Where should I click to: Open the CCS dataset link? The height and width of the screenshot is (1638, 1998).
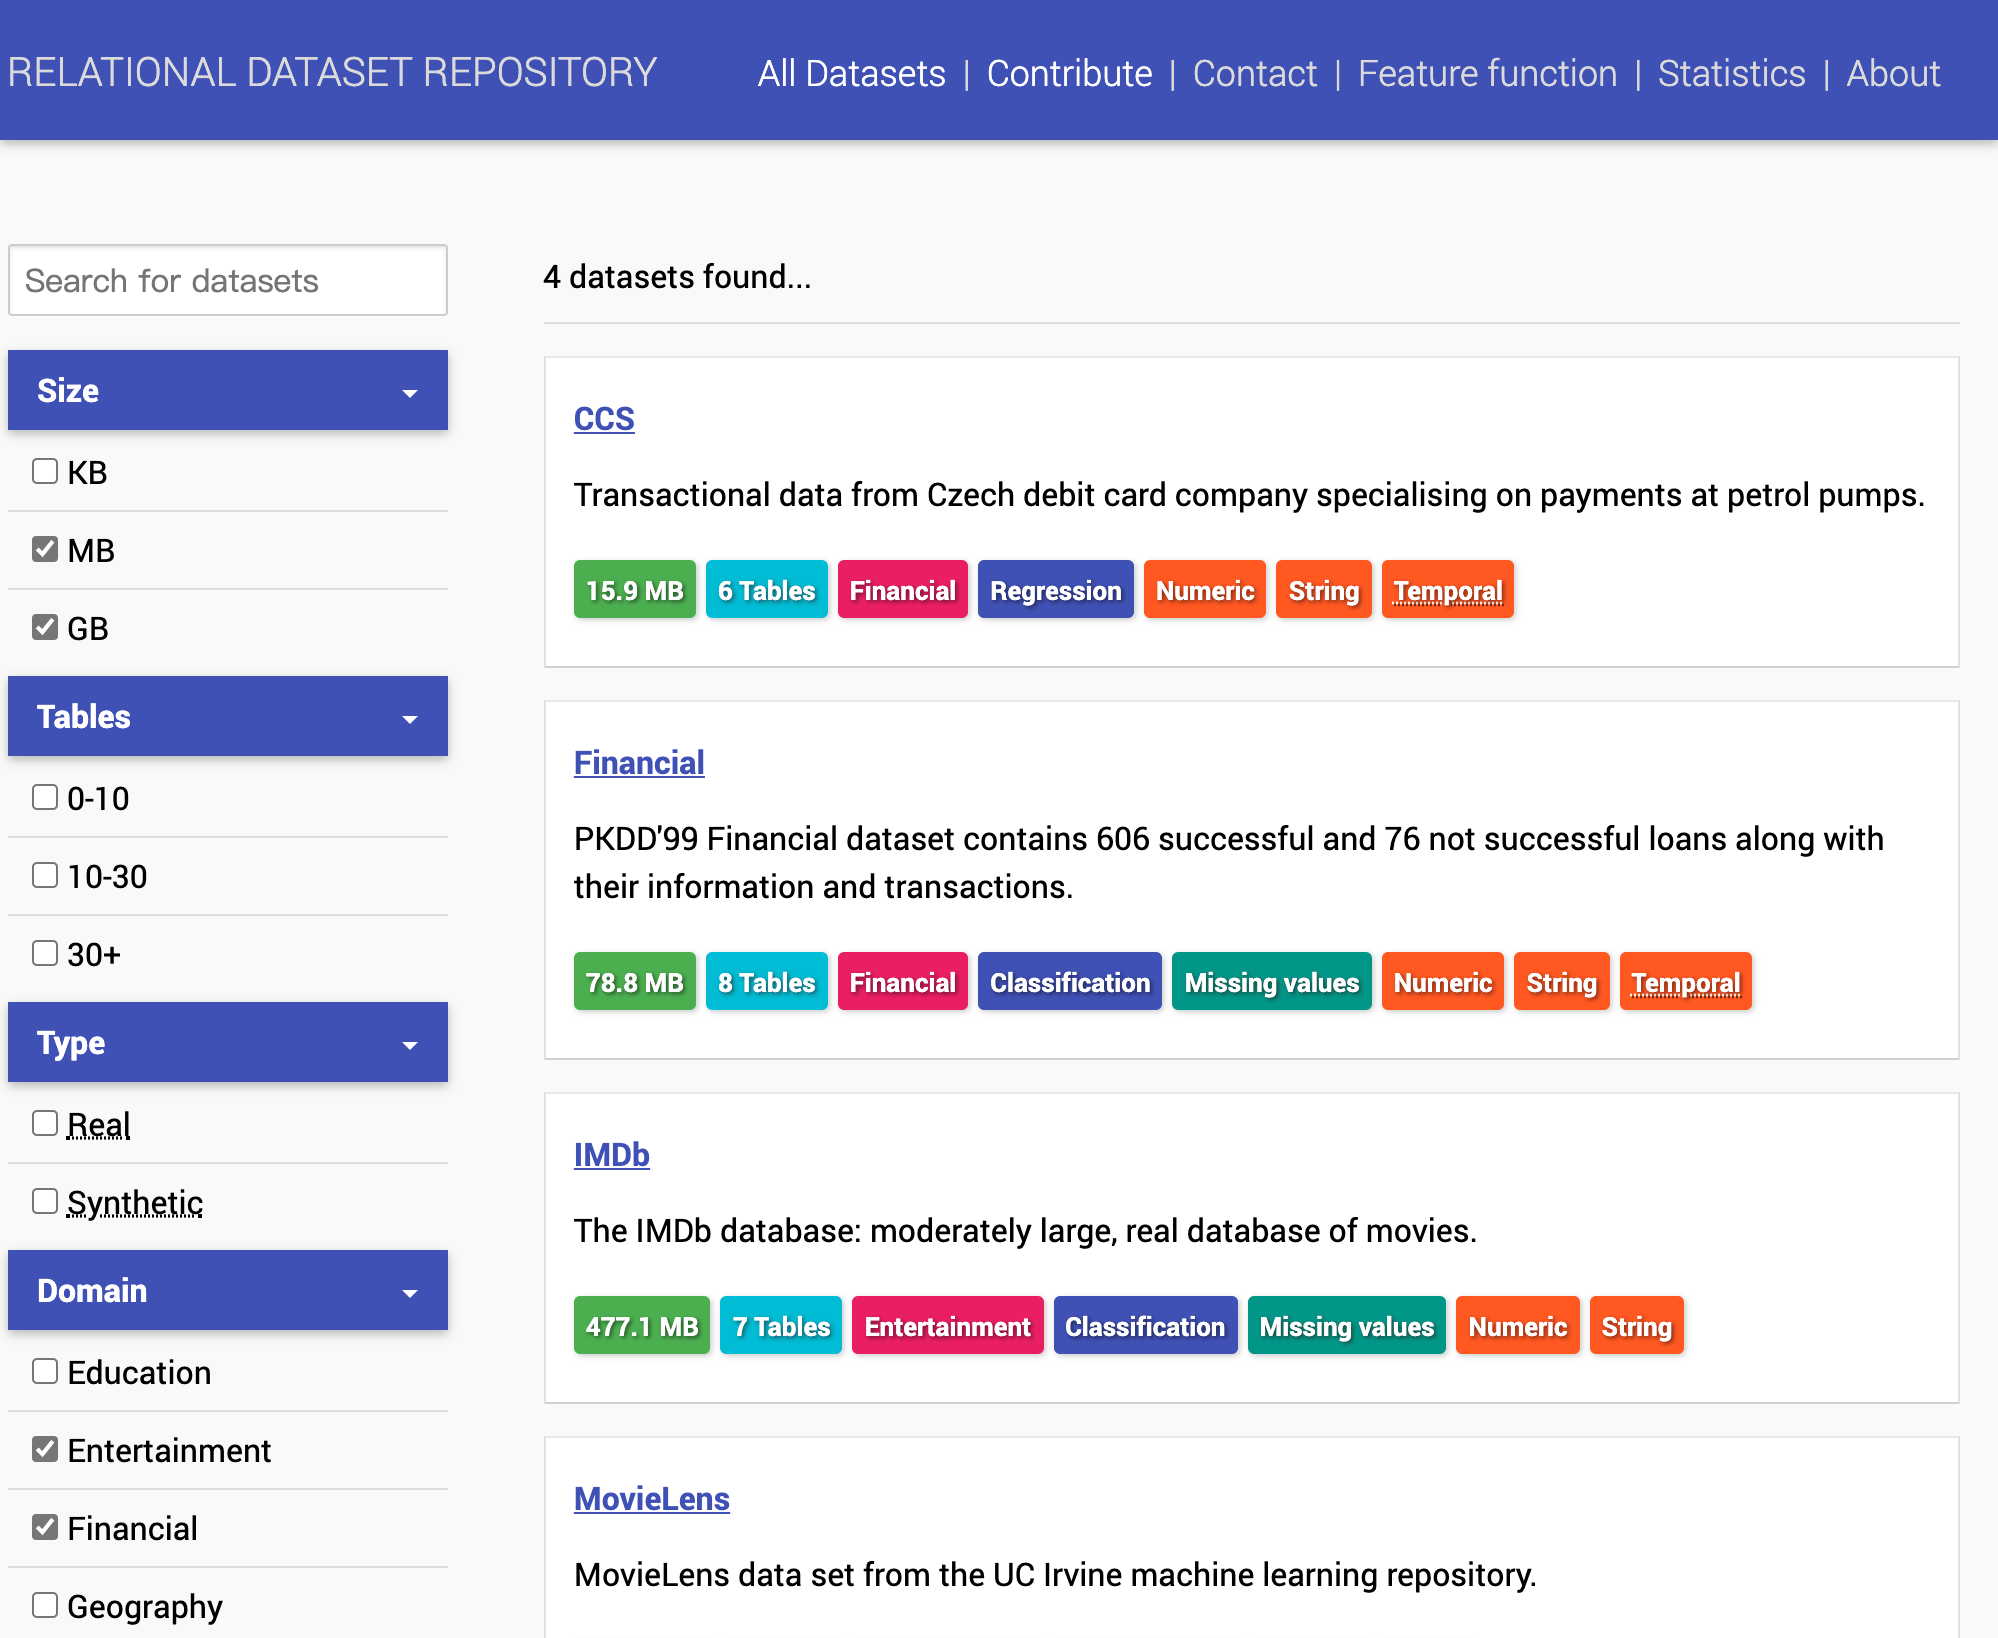[604, 419]
